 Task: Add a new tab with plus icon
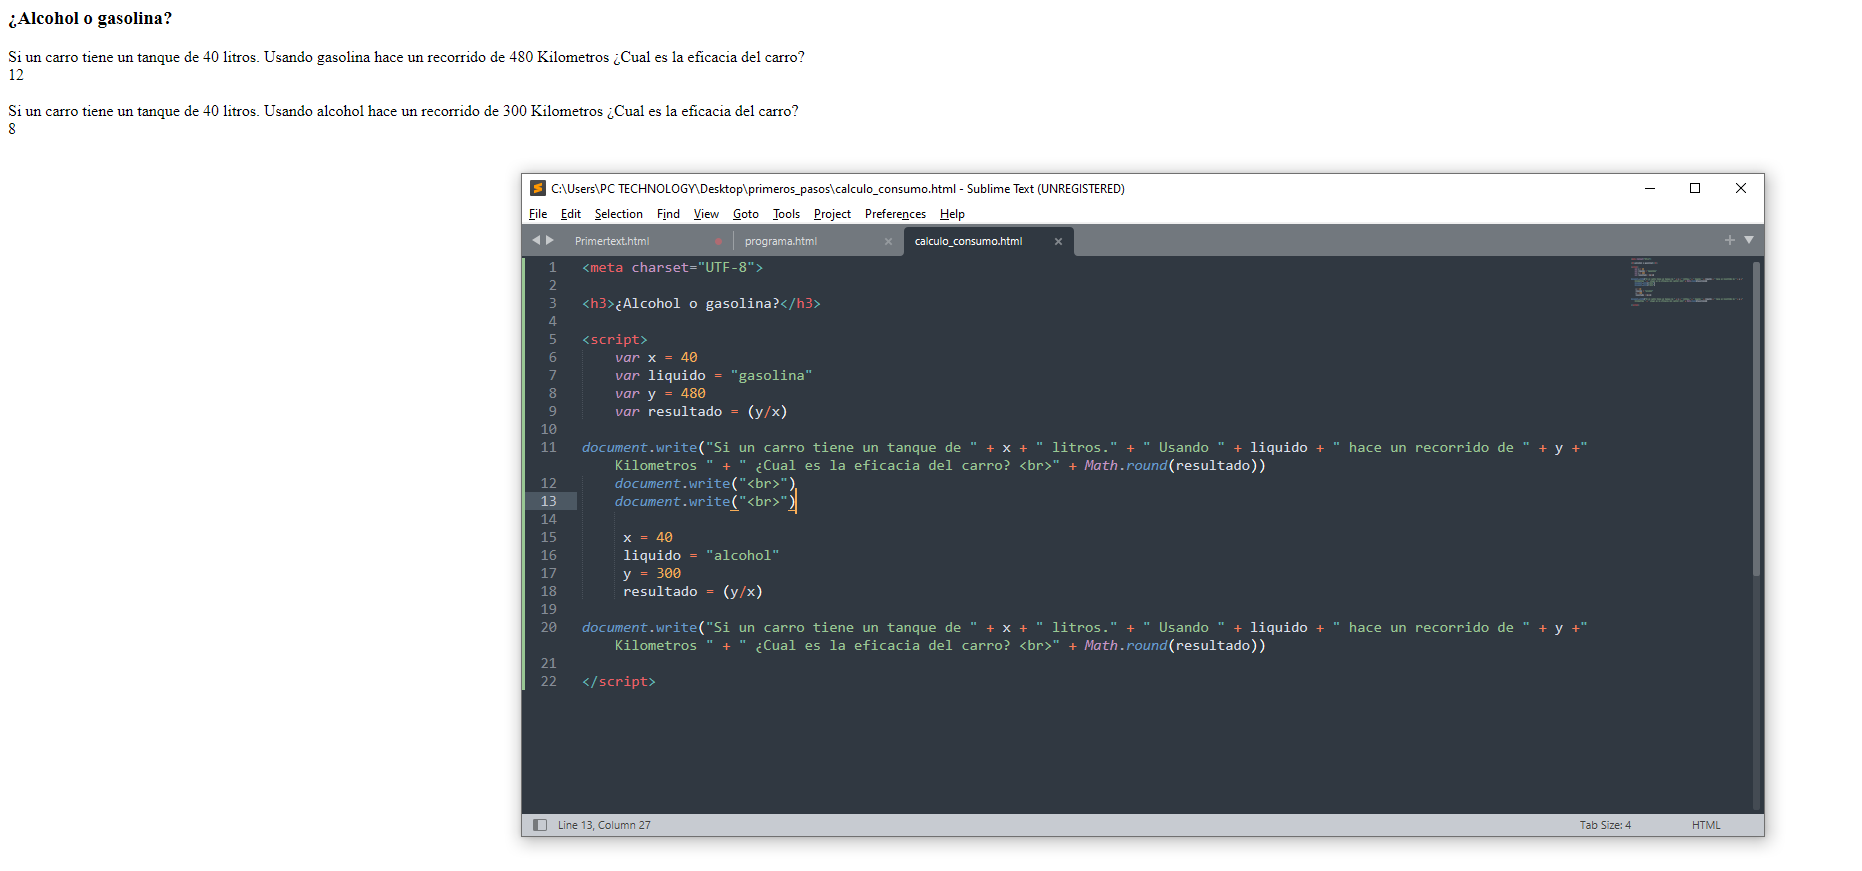point(1729,240)
